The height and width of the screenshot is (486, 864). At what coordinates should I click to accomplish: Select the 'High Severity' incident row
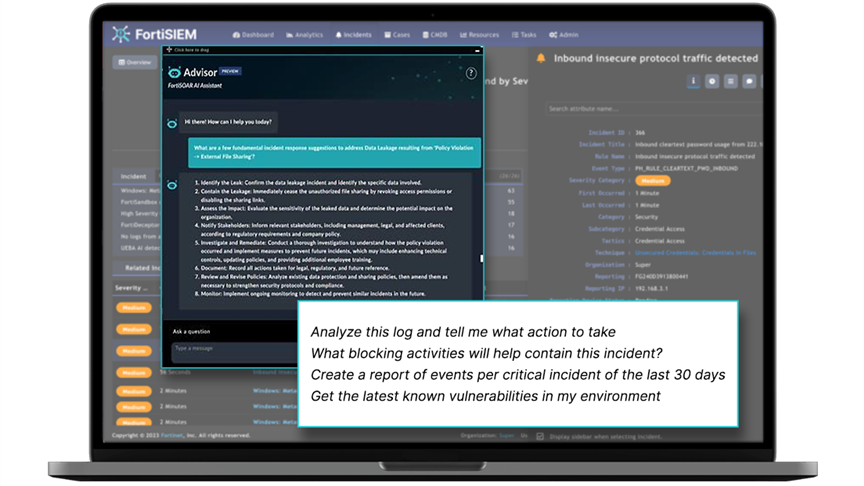tap(139, 214)
